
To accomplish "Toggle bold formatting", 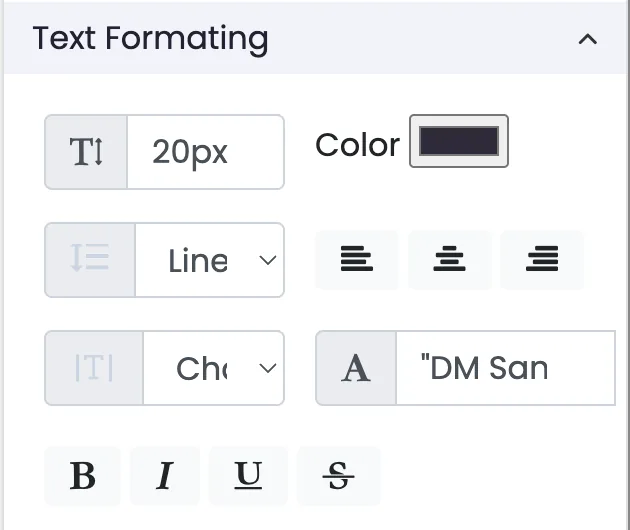I will pyautogui.click(x=83, y=476).
